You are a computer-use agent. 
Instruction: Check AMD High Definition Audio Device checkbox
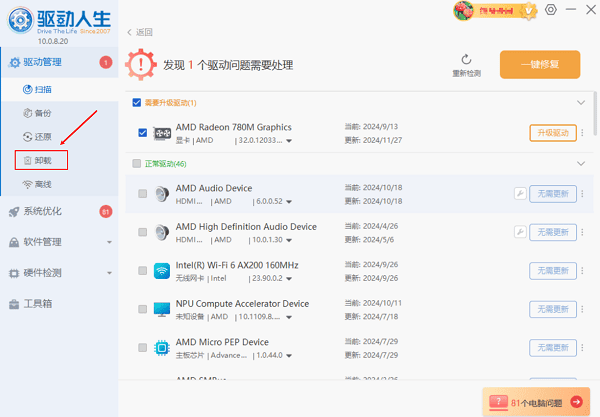click(142, 232)
